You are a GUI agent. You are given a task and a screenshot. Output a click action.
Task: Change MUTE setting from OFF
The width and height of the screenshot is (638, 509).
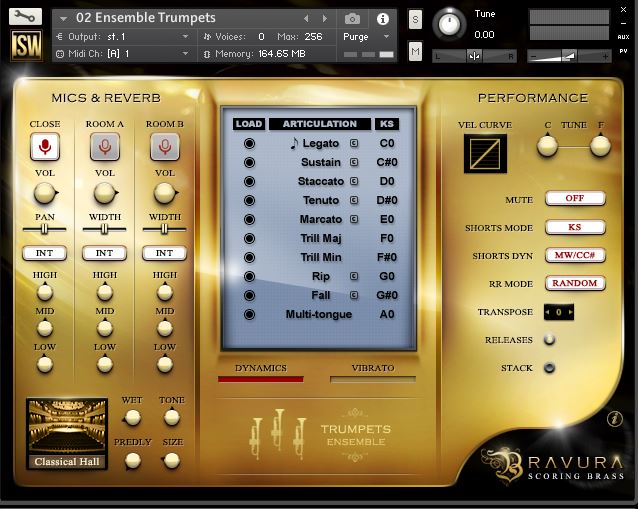tap(575, 199)
